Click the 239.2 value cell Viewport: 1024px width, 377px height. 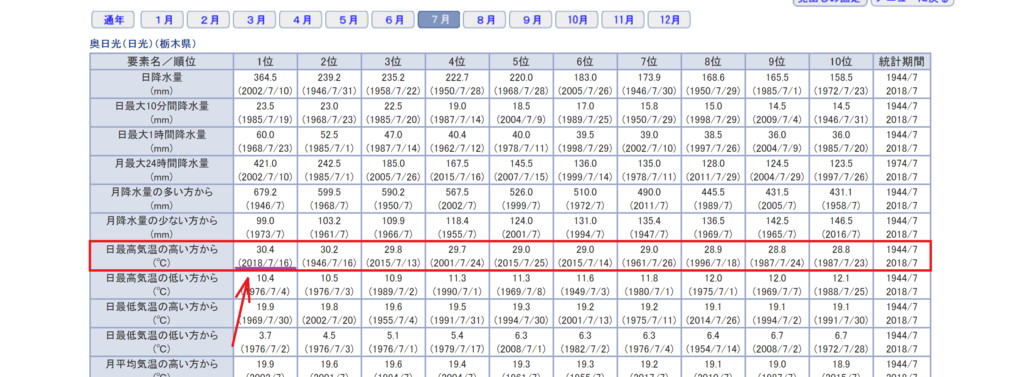[x=329, y=77]
